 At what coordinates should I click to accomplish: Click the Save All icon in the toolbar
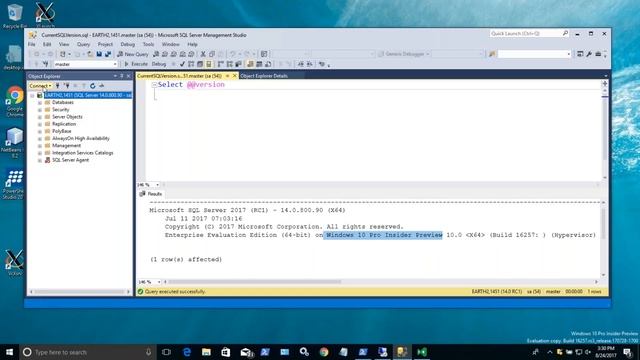[108, 54]
